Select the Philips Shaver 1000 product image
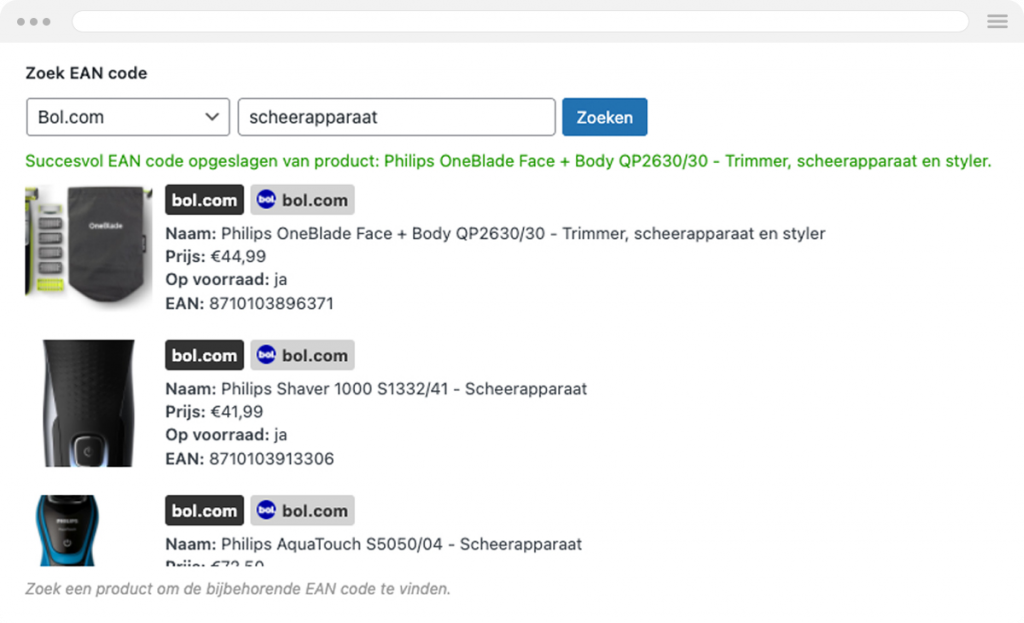 coord(88,403)
